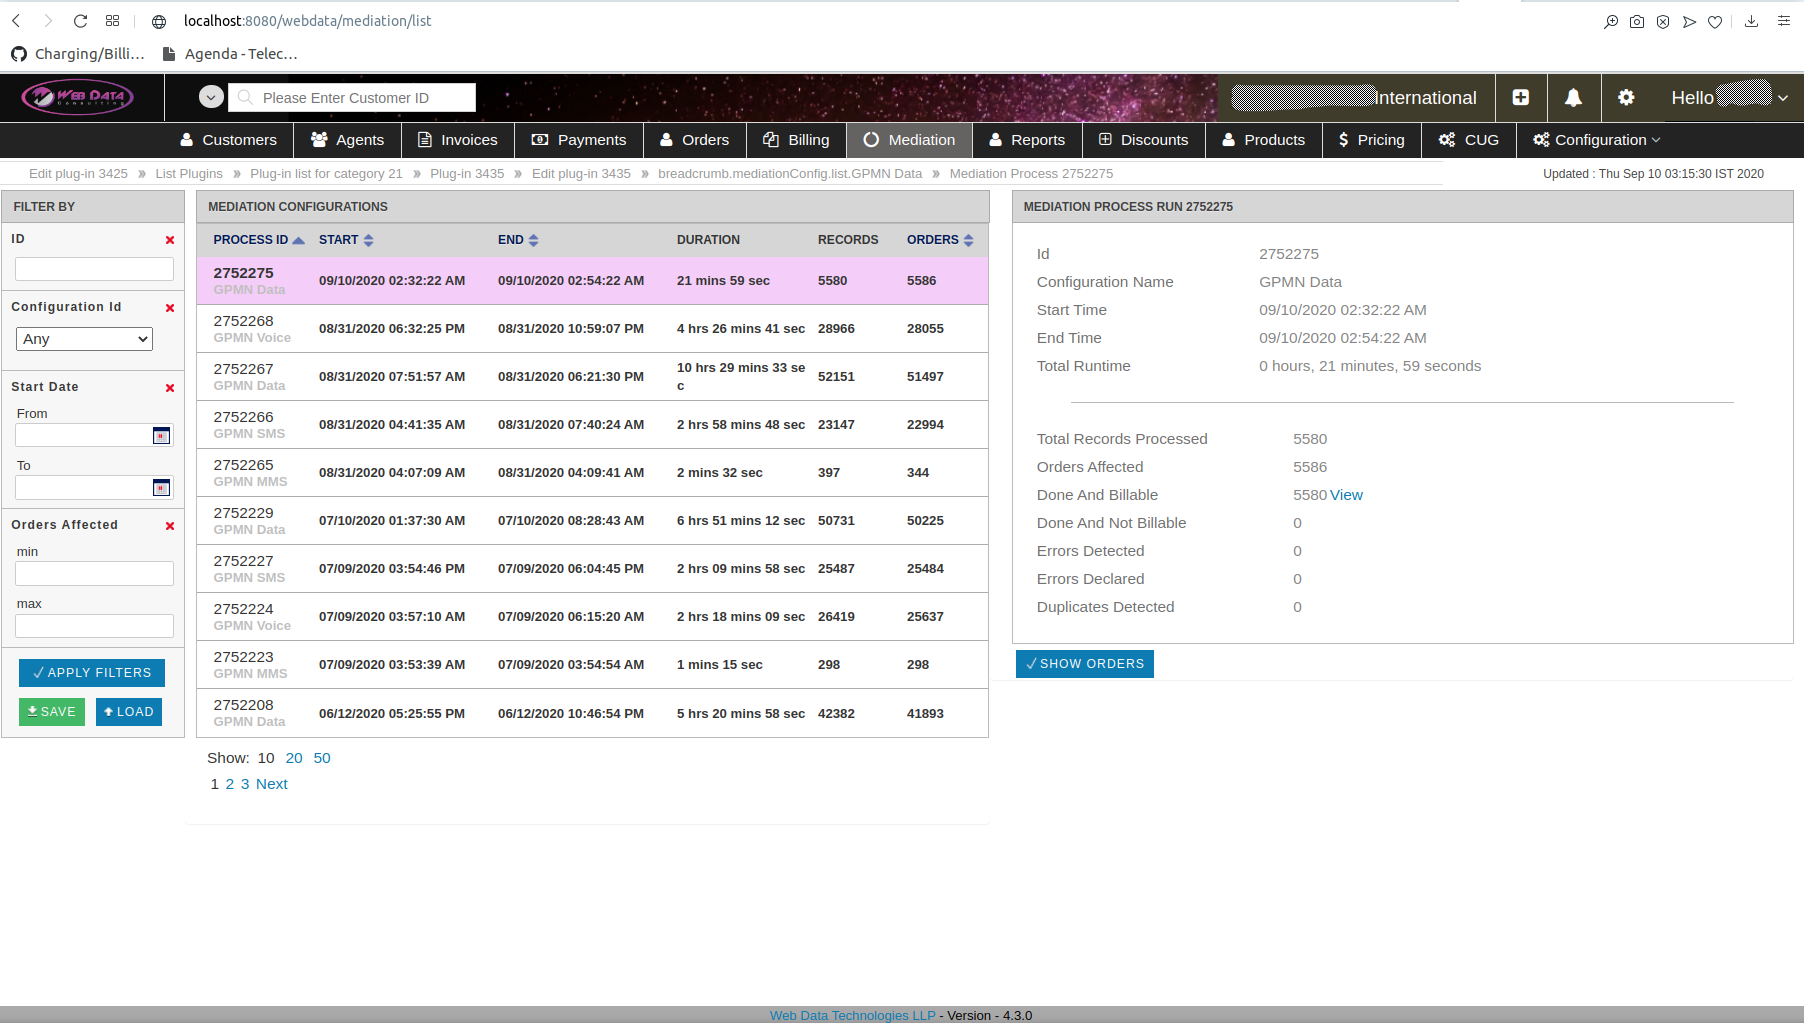The height and width of the screenshot is (1023, 1804).
Task: Click the Load button
Action: [129, 712]
